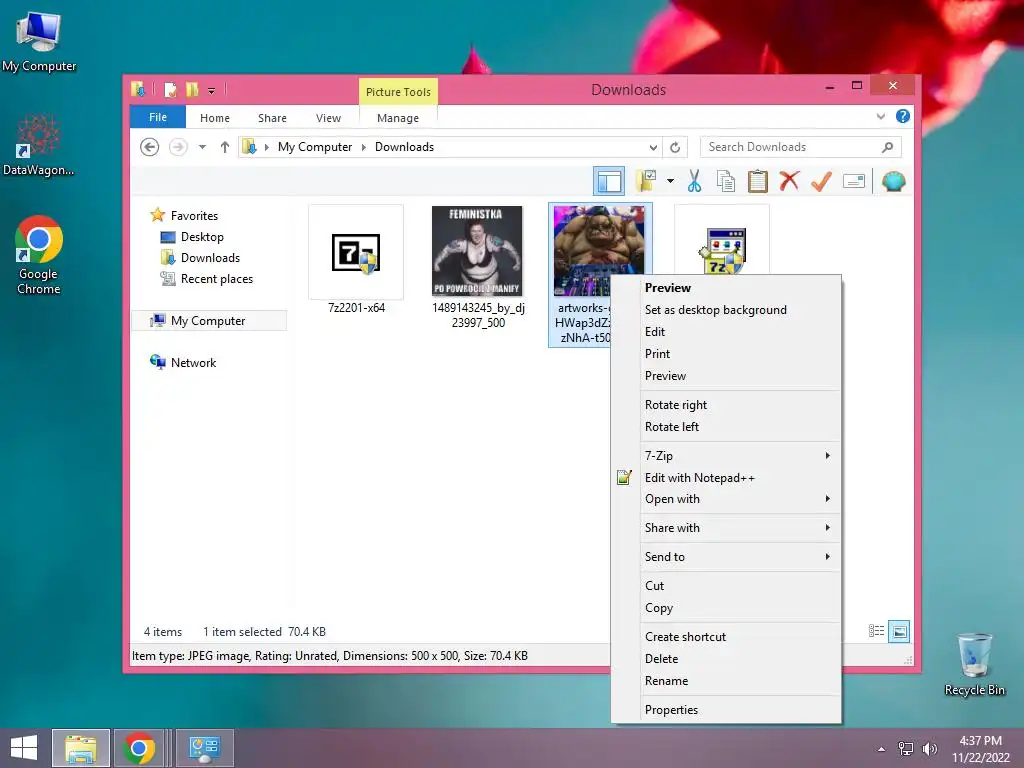Select Recent places under Favorites
Screen dimensions: 1024x768
tap(216, 279)
